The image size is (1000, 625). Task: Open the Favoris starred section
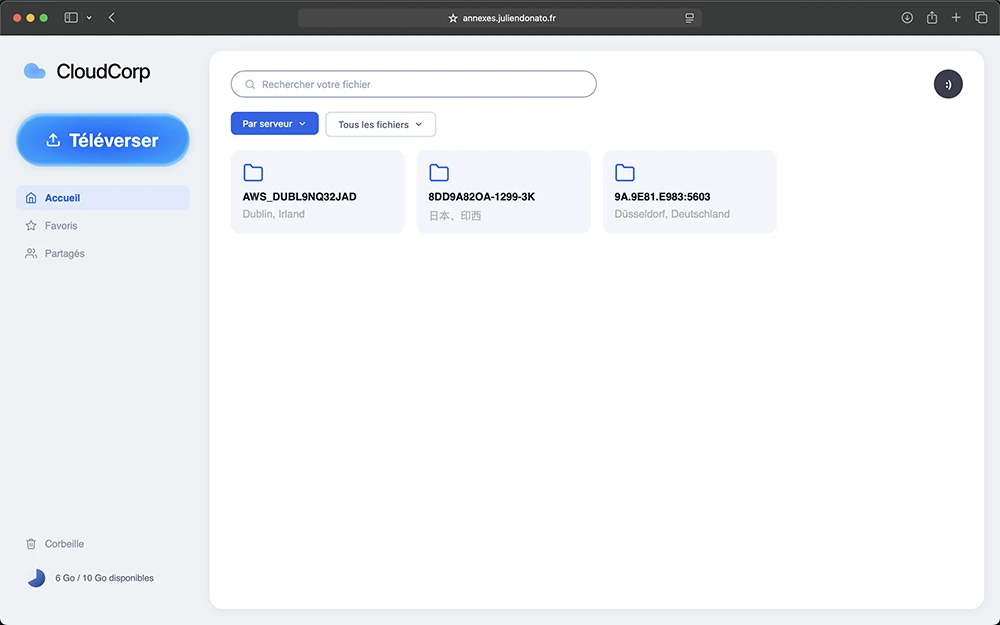[60, 226]
